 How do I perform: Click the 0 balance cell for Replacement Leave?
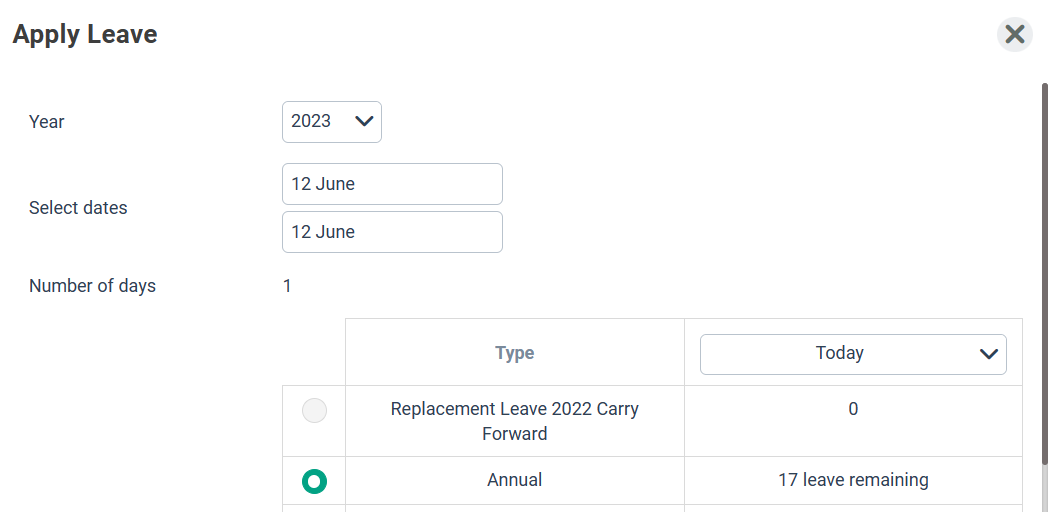tap(853, 409)
